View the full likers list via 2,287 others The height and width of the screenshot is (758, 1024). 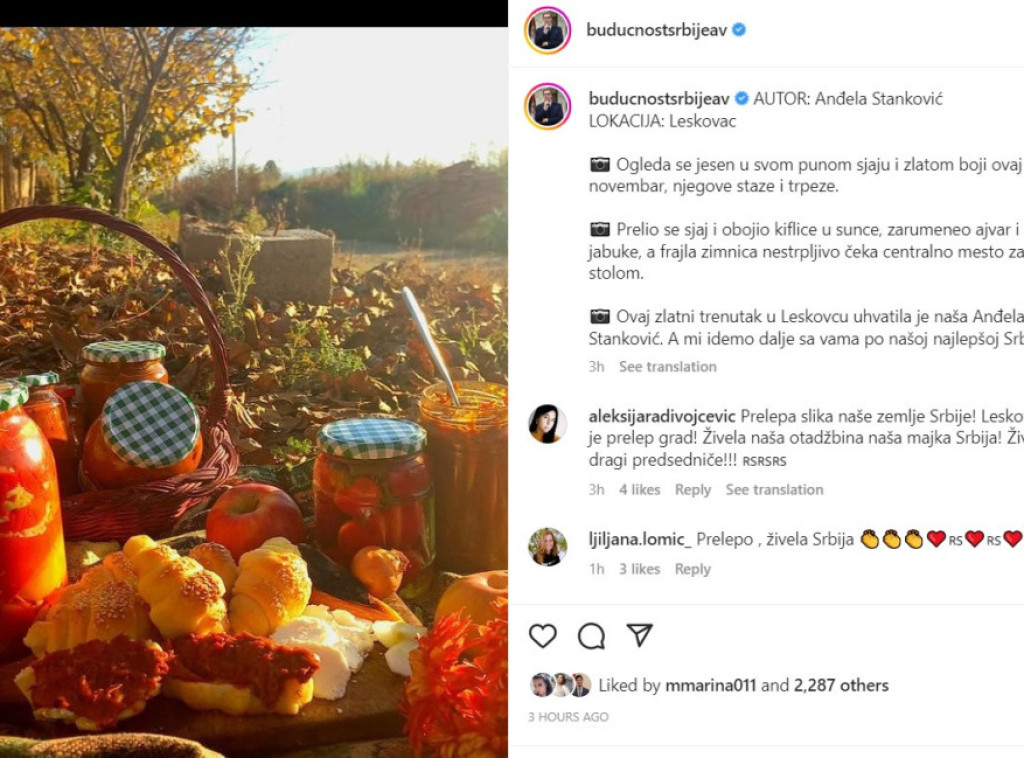point(841,684)
